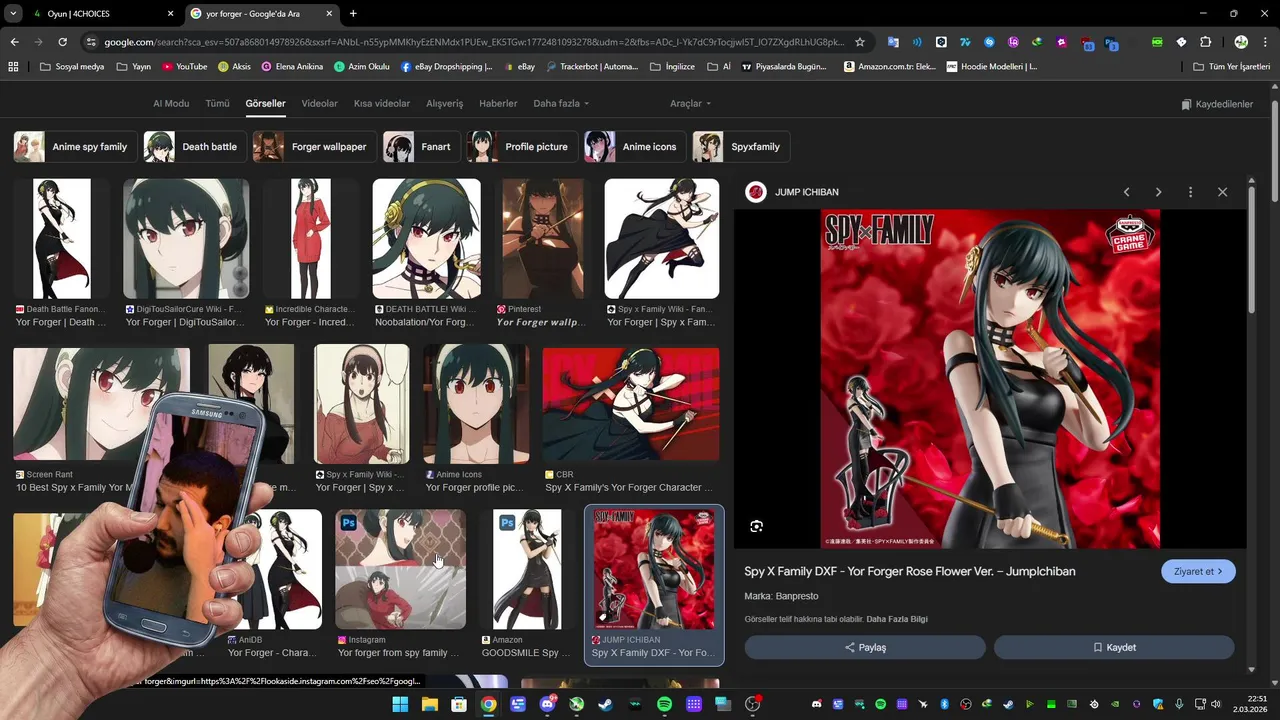Click the Kaydet save button
The height and width of the screenshot is (720, 1280).
tap(1114, 647)
